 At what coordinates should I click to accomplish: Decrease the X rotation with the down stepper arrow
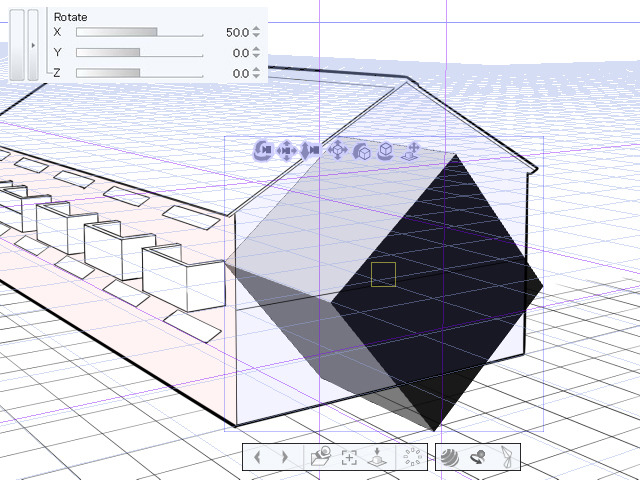(x=256, y=36)
